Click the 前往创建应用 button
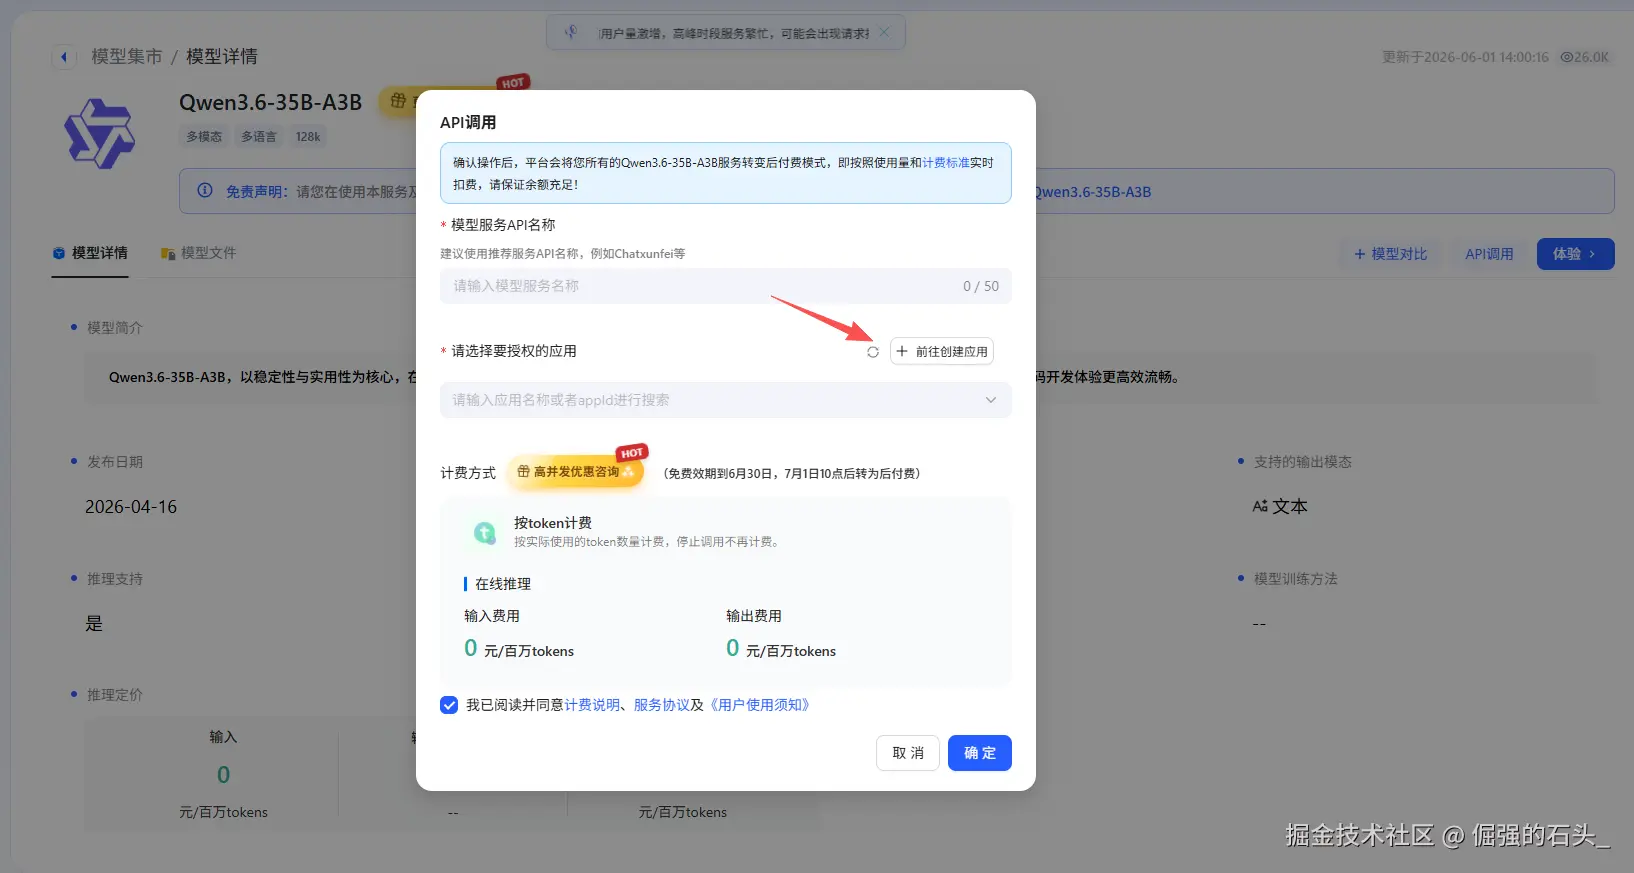 (942, 352)
